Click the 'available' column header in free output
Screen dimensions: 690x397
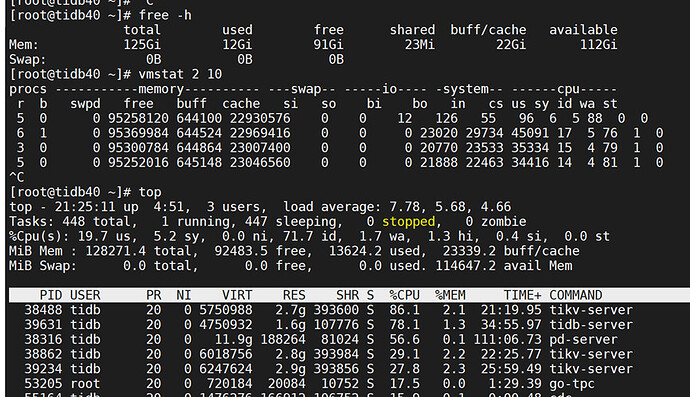[x=583, y=30]
